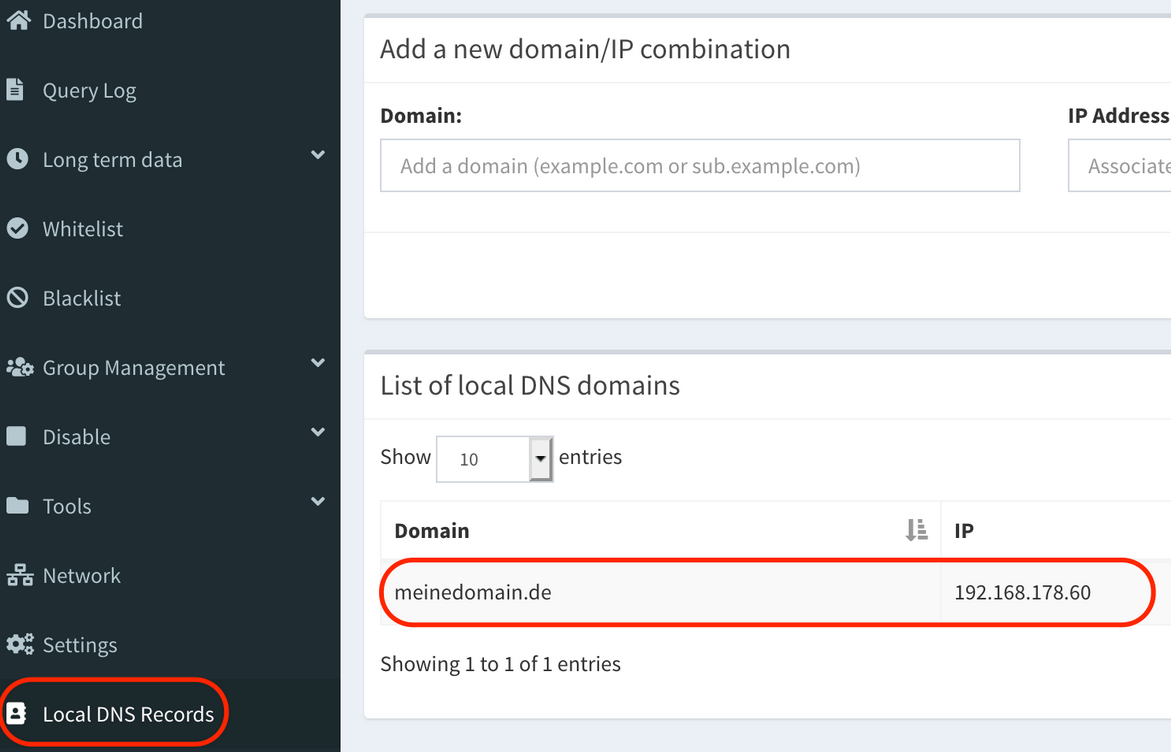Select the Long term data clock icon
The image size is (1171, 752).
[x=18, y=158]
